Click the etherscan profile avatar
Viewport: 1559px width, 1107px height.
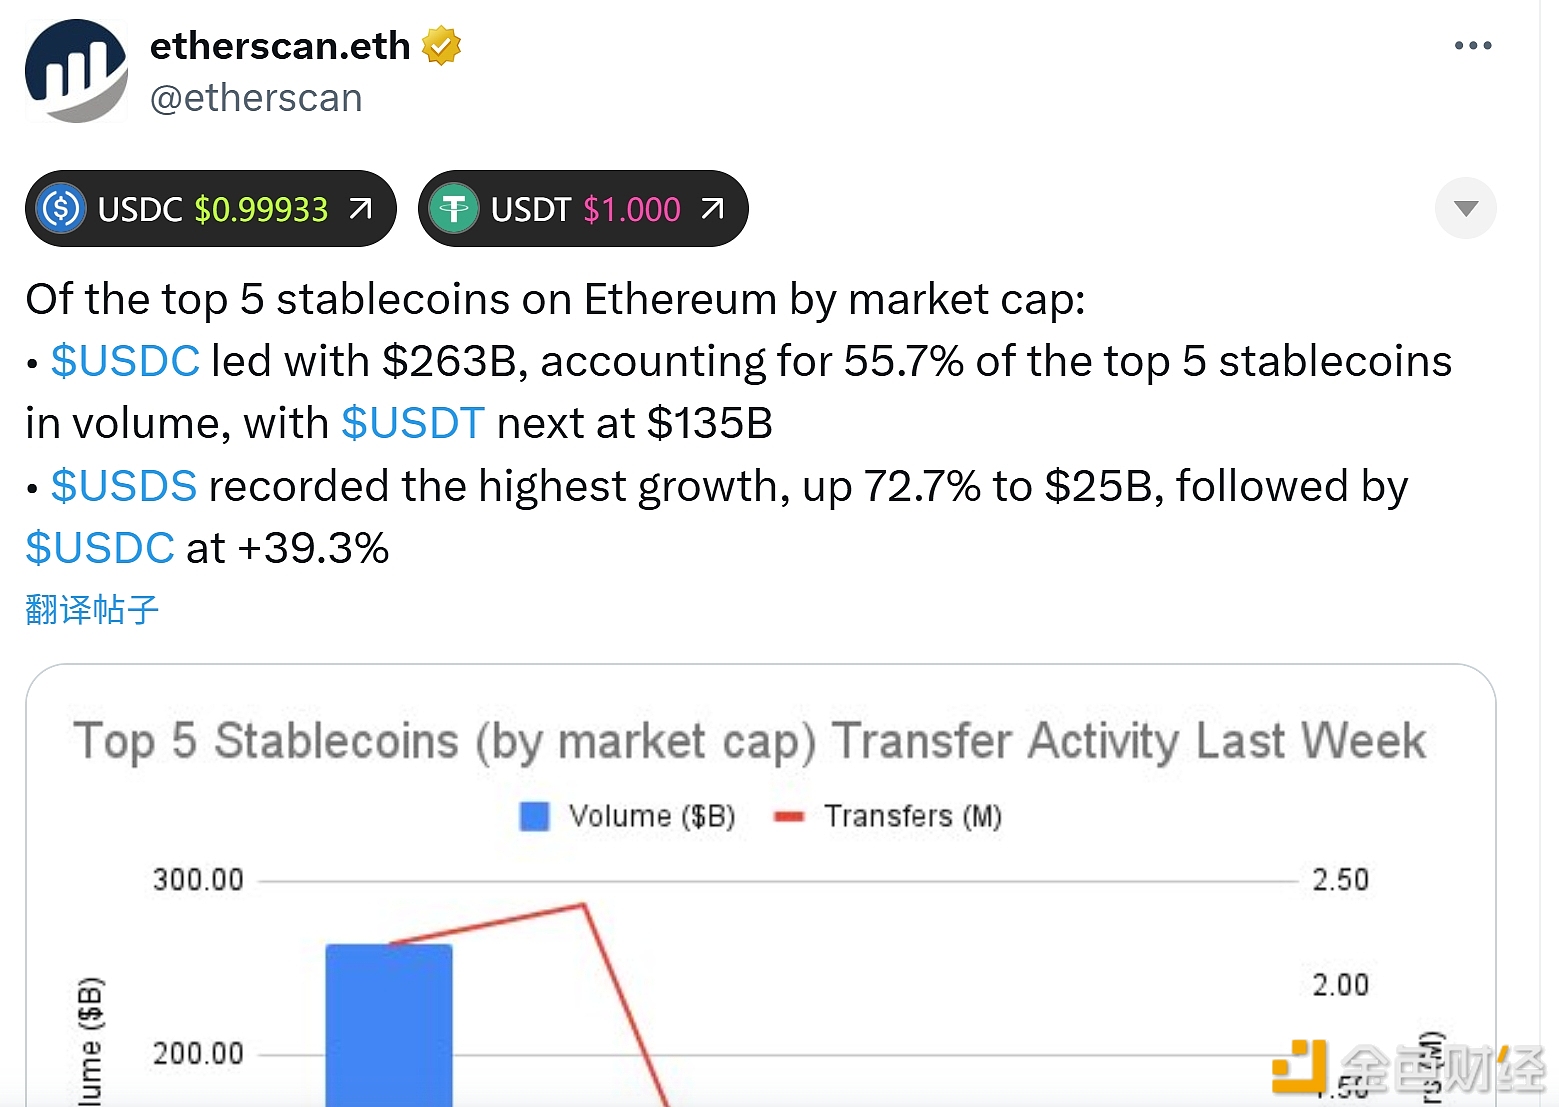[76, 71]
